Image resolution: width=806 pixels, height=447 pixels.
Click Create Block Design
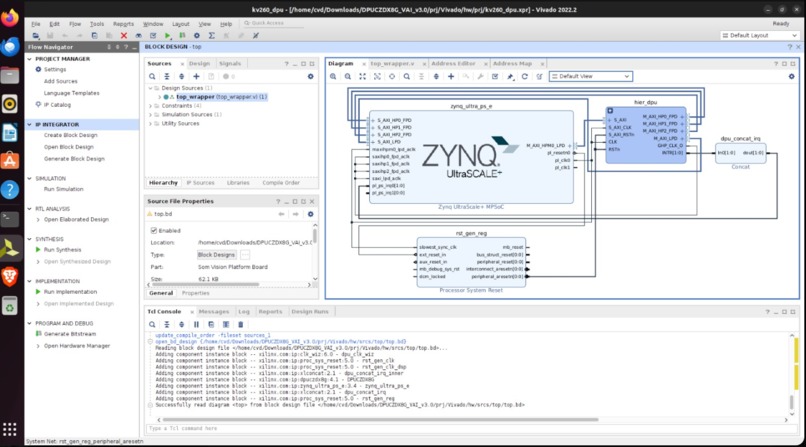[x=70, y=135]
